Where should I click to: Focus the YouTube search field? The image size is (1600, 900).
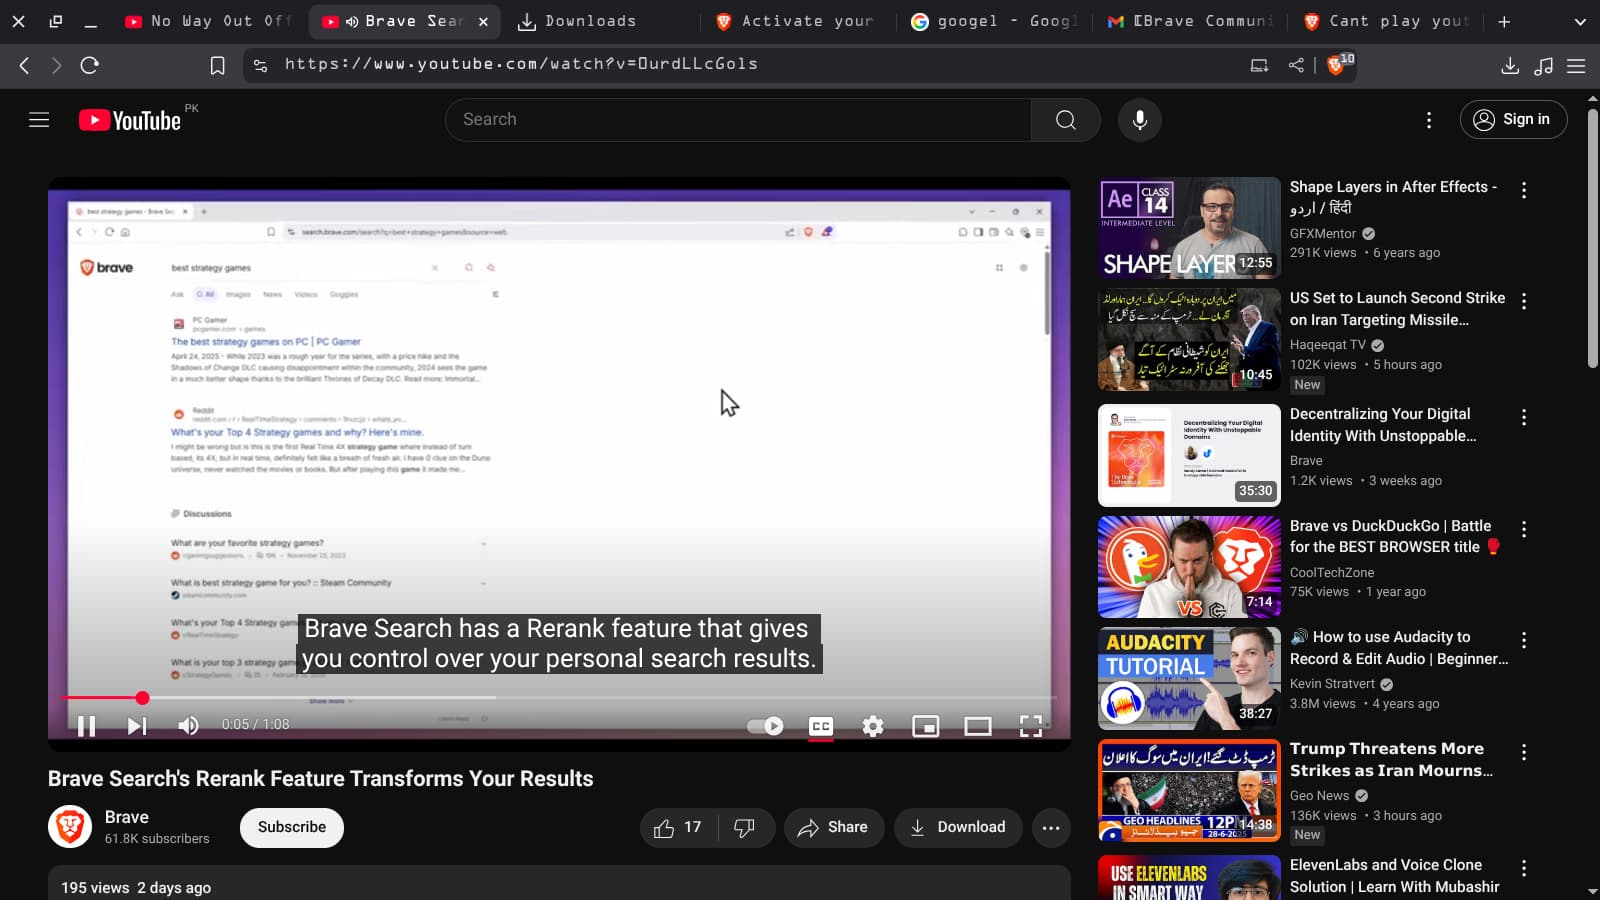738,120
